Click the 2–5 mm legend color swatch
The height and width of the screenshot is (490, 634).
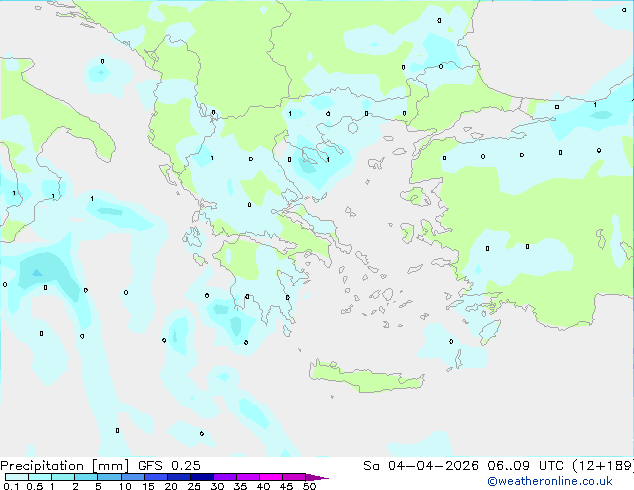(x=86, y=477)
